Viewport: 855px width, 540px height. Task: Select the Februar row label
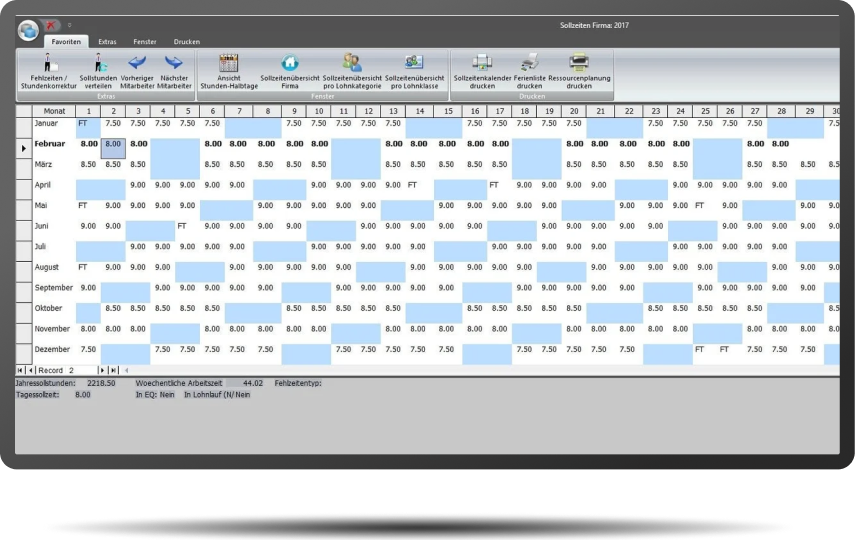[x=50, y=144]
